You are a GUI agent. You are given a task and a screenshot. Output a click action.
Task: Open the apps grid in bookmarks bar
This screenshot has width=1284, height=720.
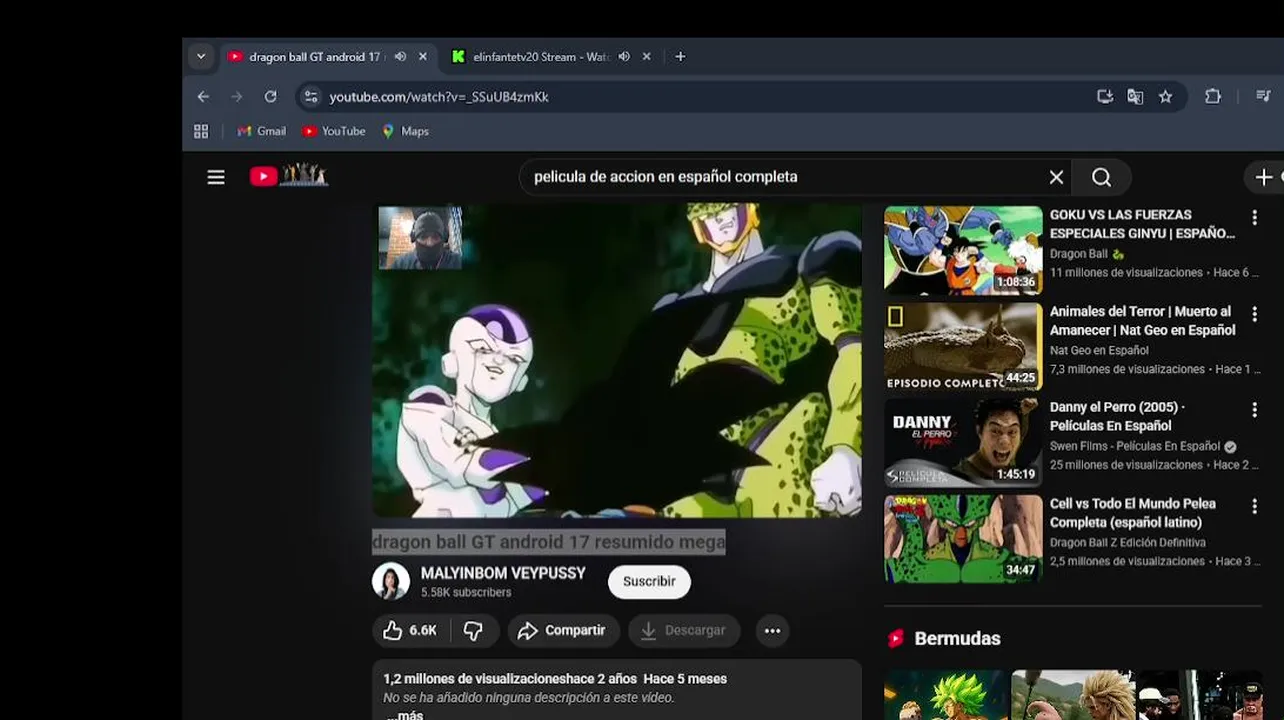[201, 131]
